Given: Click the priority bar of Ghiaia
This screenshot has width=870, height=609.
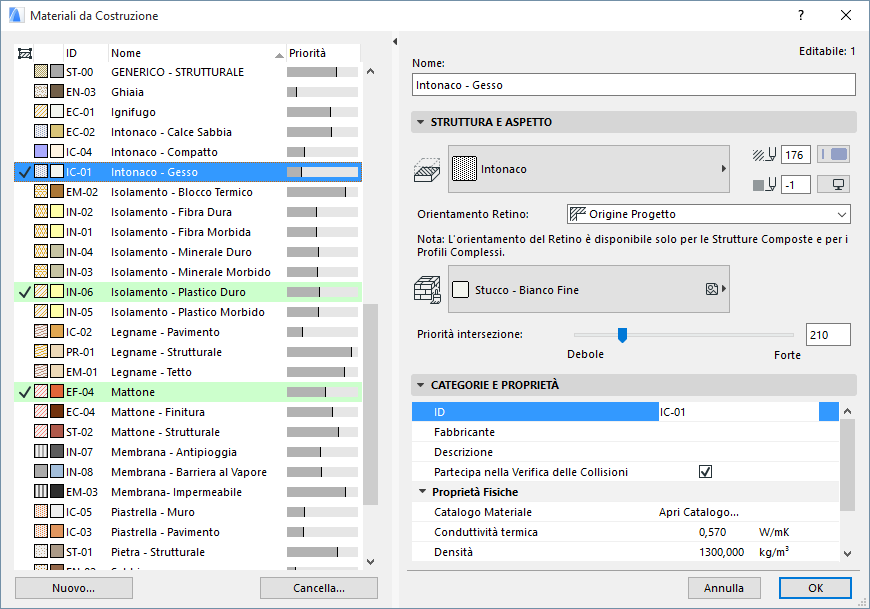Looking at the screenshot, I should pos(322,92).
